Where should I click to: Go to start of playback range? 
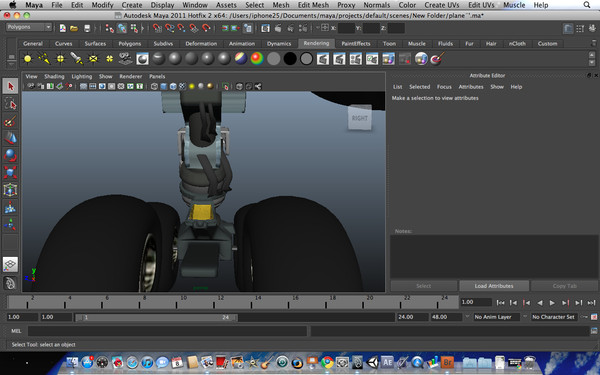click(x=500, y=303)
